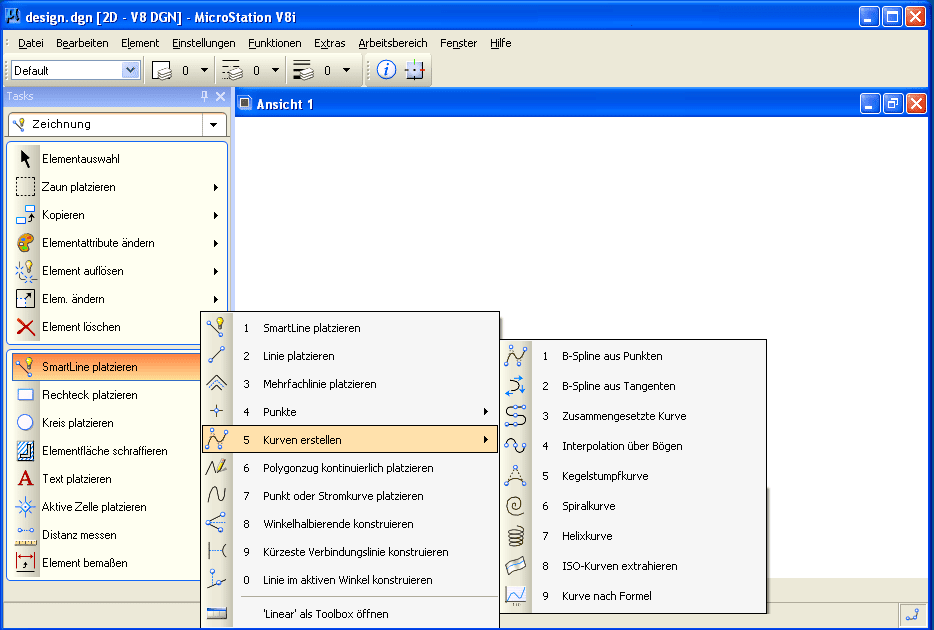Viewport: 934px width, 630px height.
Task: Expand the Zeichnung task dropdown
Action: point(213,125)
